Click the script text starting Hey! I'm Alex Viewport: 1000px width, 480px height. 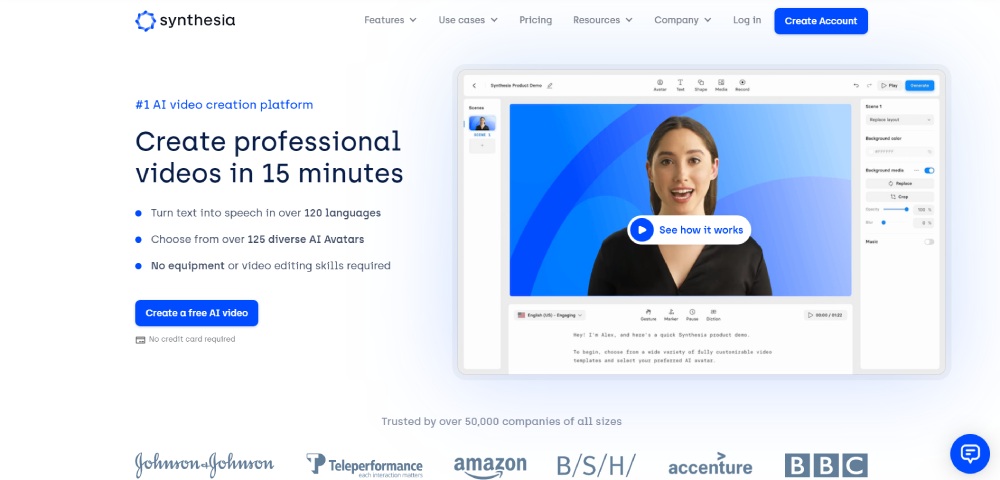point(661,335)
